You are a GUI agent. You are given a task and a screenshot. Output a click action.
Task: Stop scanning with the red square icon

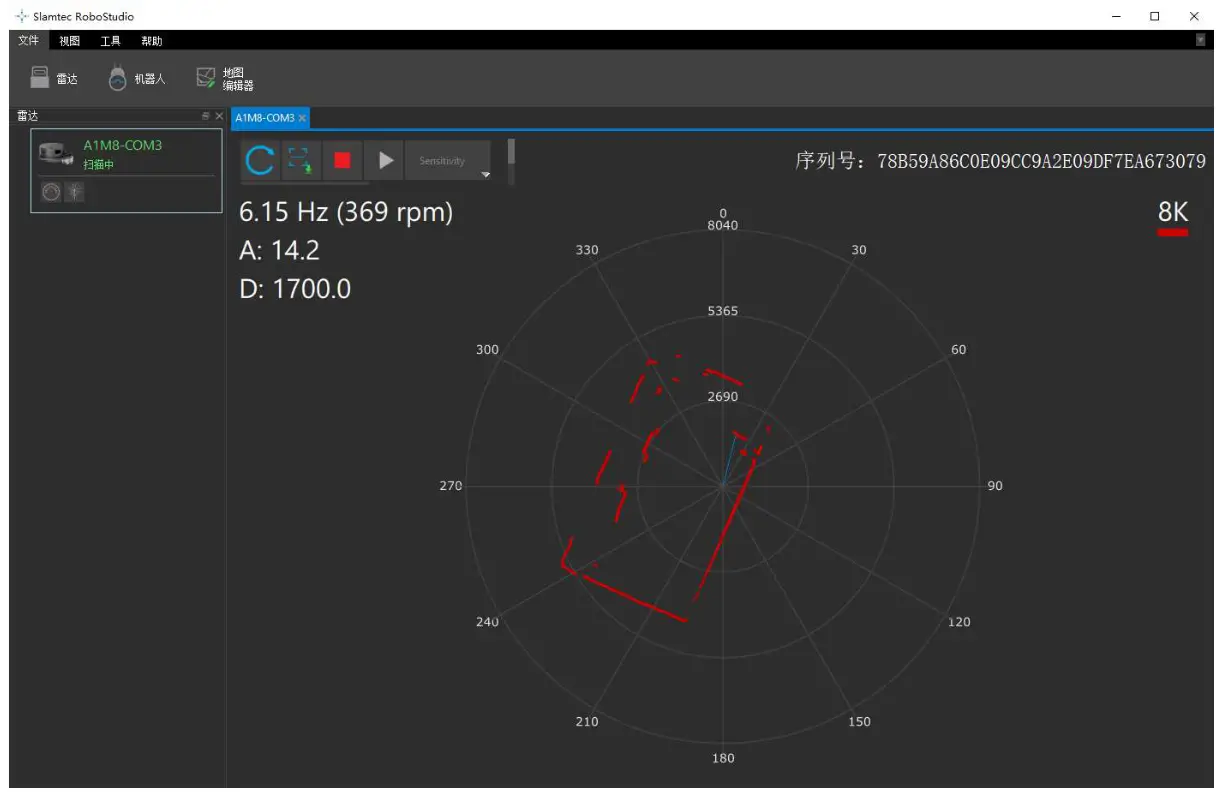(342, 160)
